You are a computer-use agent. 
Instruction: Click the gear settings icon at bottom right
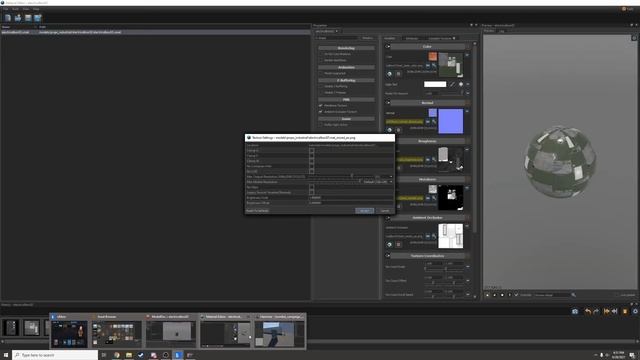point(635,311)
